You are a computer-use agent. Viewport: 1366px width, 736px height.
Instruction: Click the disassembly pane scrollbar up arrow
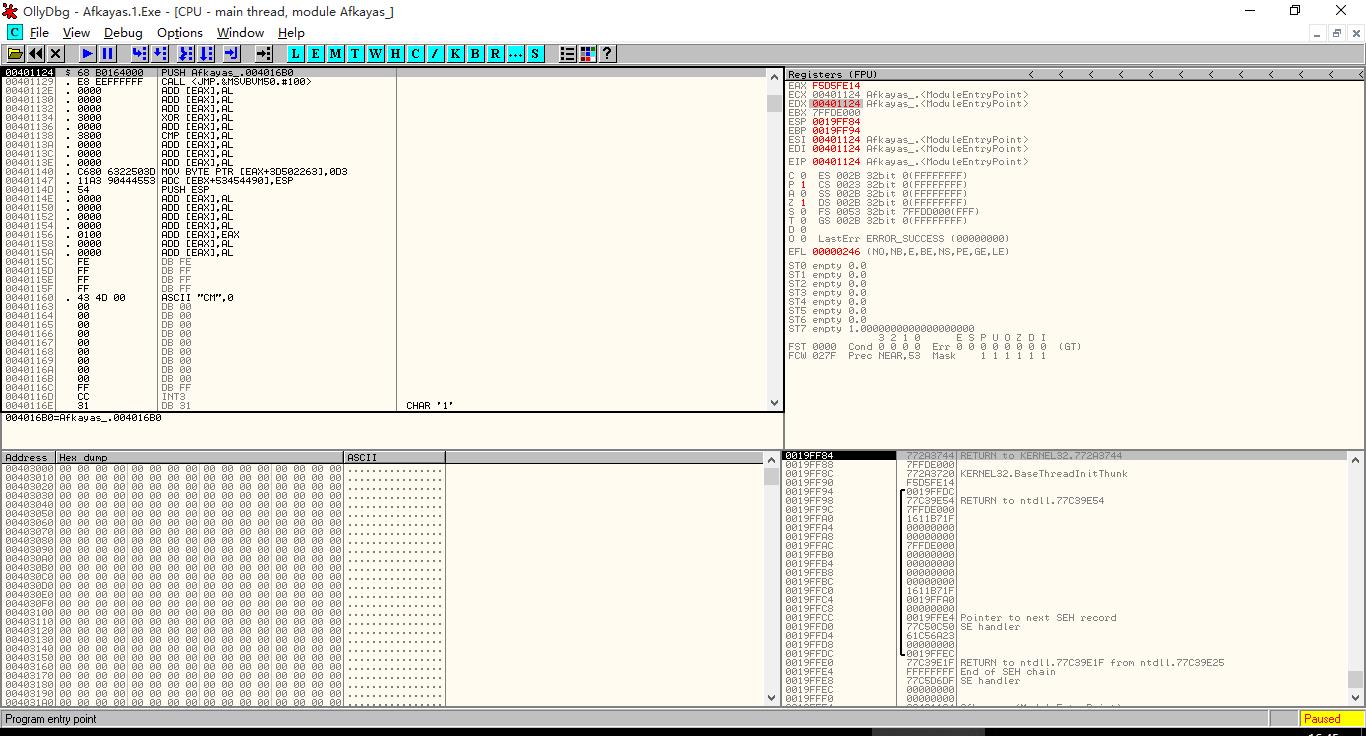tap(774, 76)
